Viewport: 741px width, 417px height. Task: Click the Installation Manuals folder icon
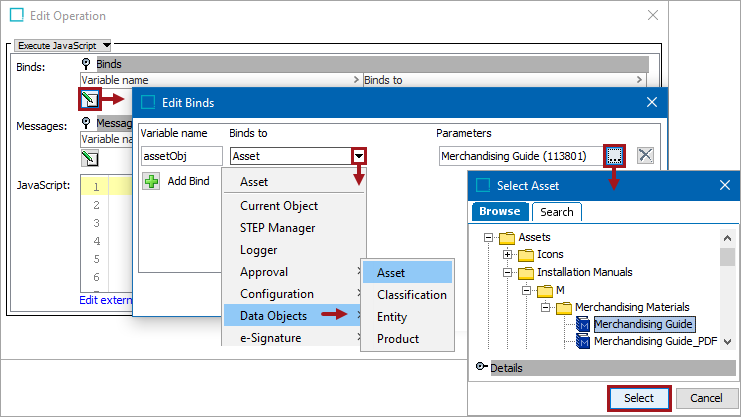[x=528, y=272]
